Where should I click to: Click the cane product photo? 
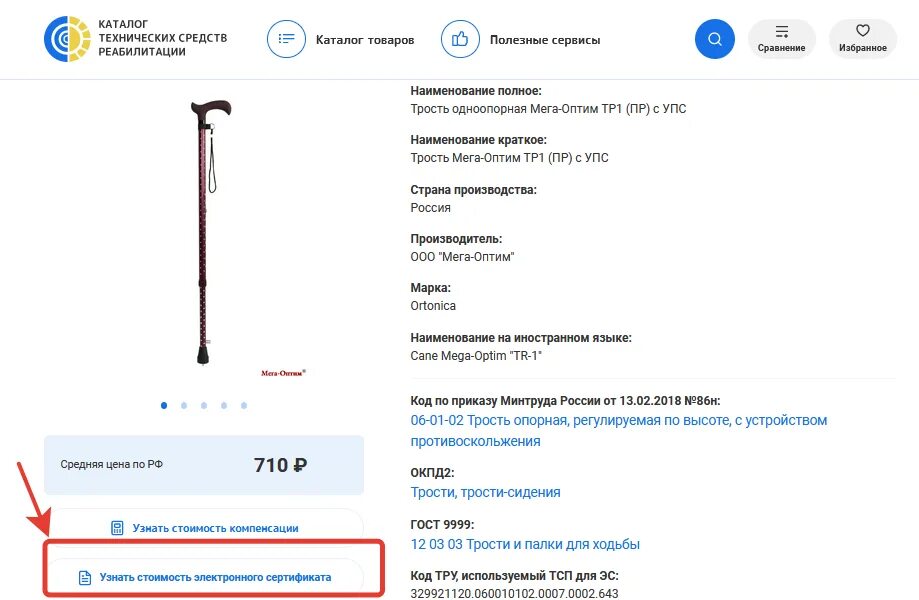(x=210, y=232)
